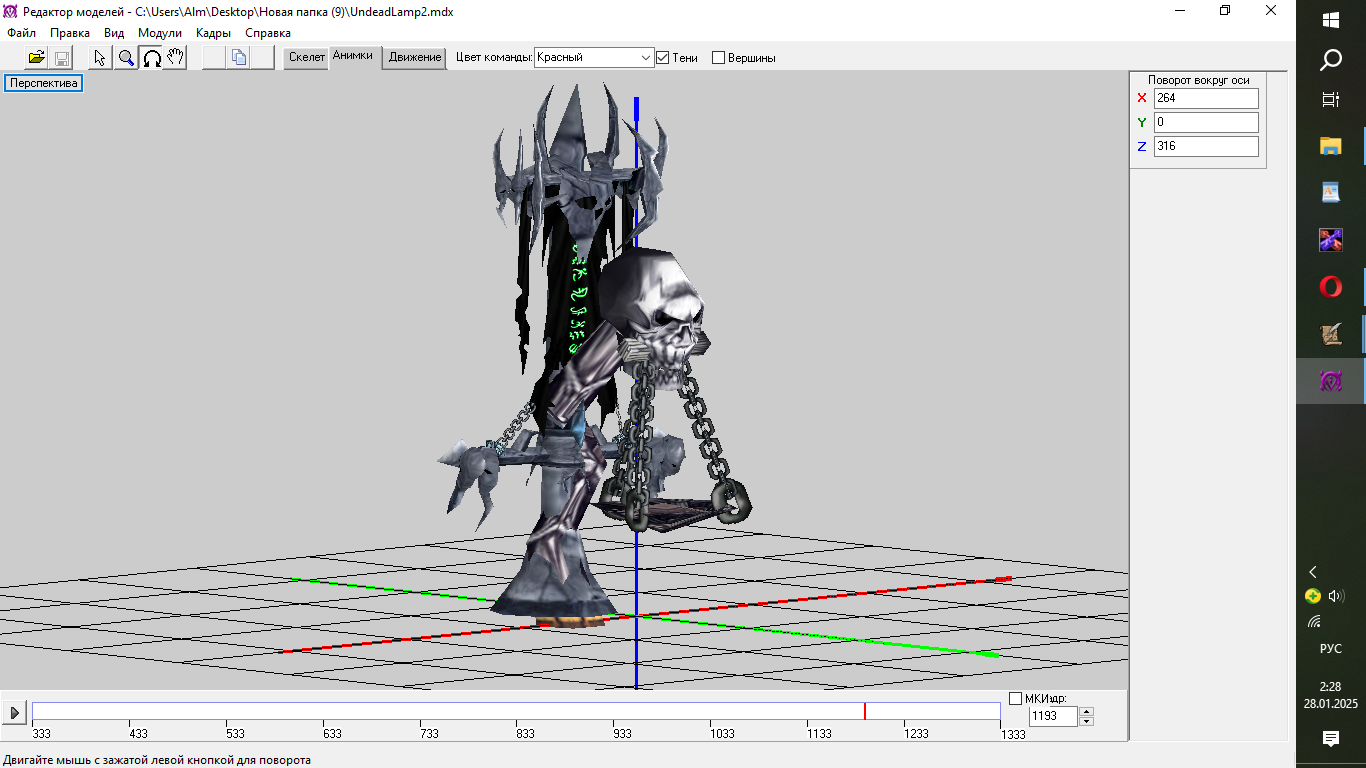The height and width of the screenshot is (768, 1366).
Task: Pick the hand pan tool
Action: (x=175, y=57)
